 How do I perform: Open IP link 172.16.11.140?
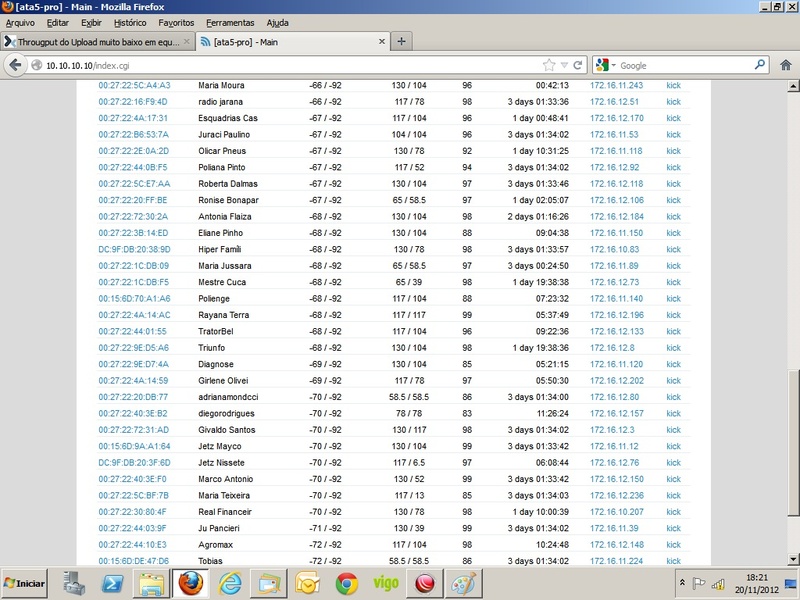(616, 298)
